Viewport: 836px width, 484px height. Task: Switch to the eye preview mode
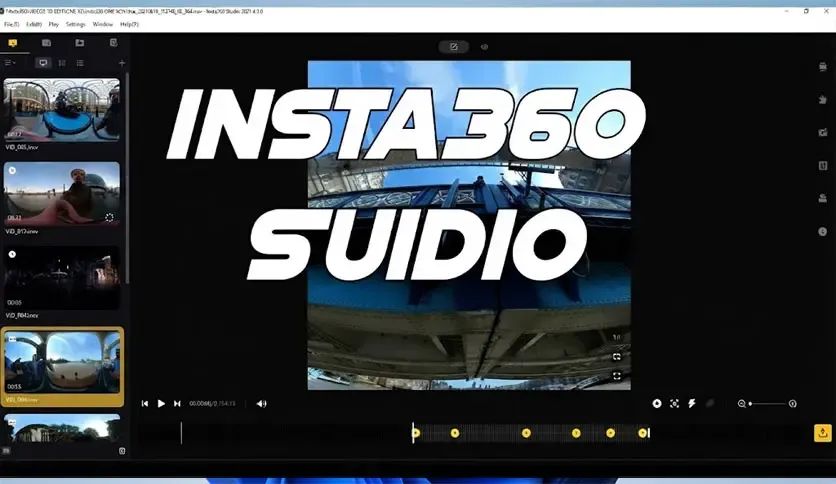(484, 47)
